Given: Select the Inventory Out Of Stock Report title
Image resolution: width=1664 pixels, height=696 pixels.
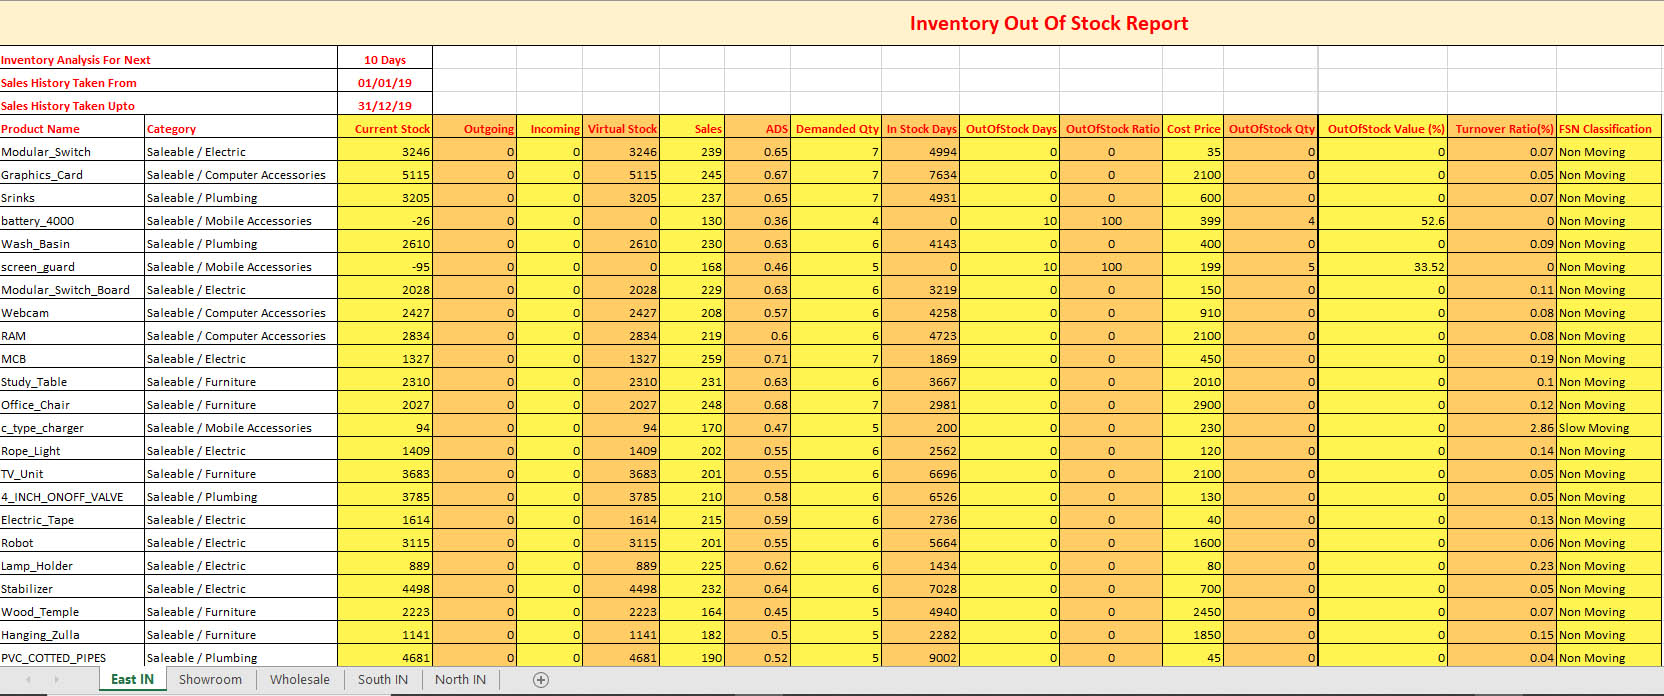Looking at the screenshot, I should pyautogui.click(x=1049, y=23).
